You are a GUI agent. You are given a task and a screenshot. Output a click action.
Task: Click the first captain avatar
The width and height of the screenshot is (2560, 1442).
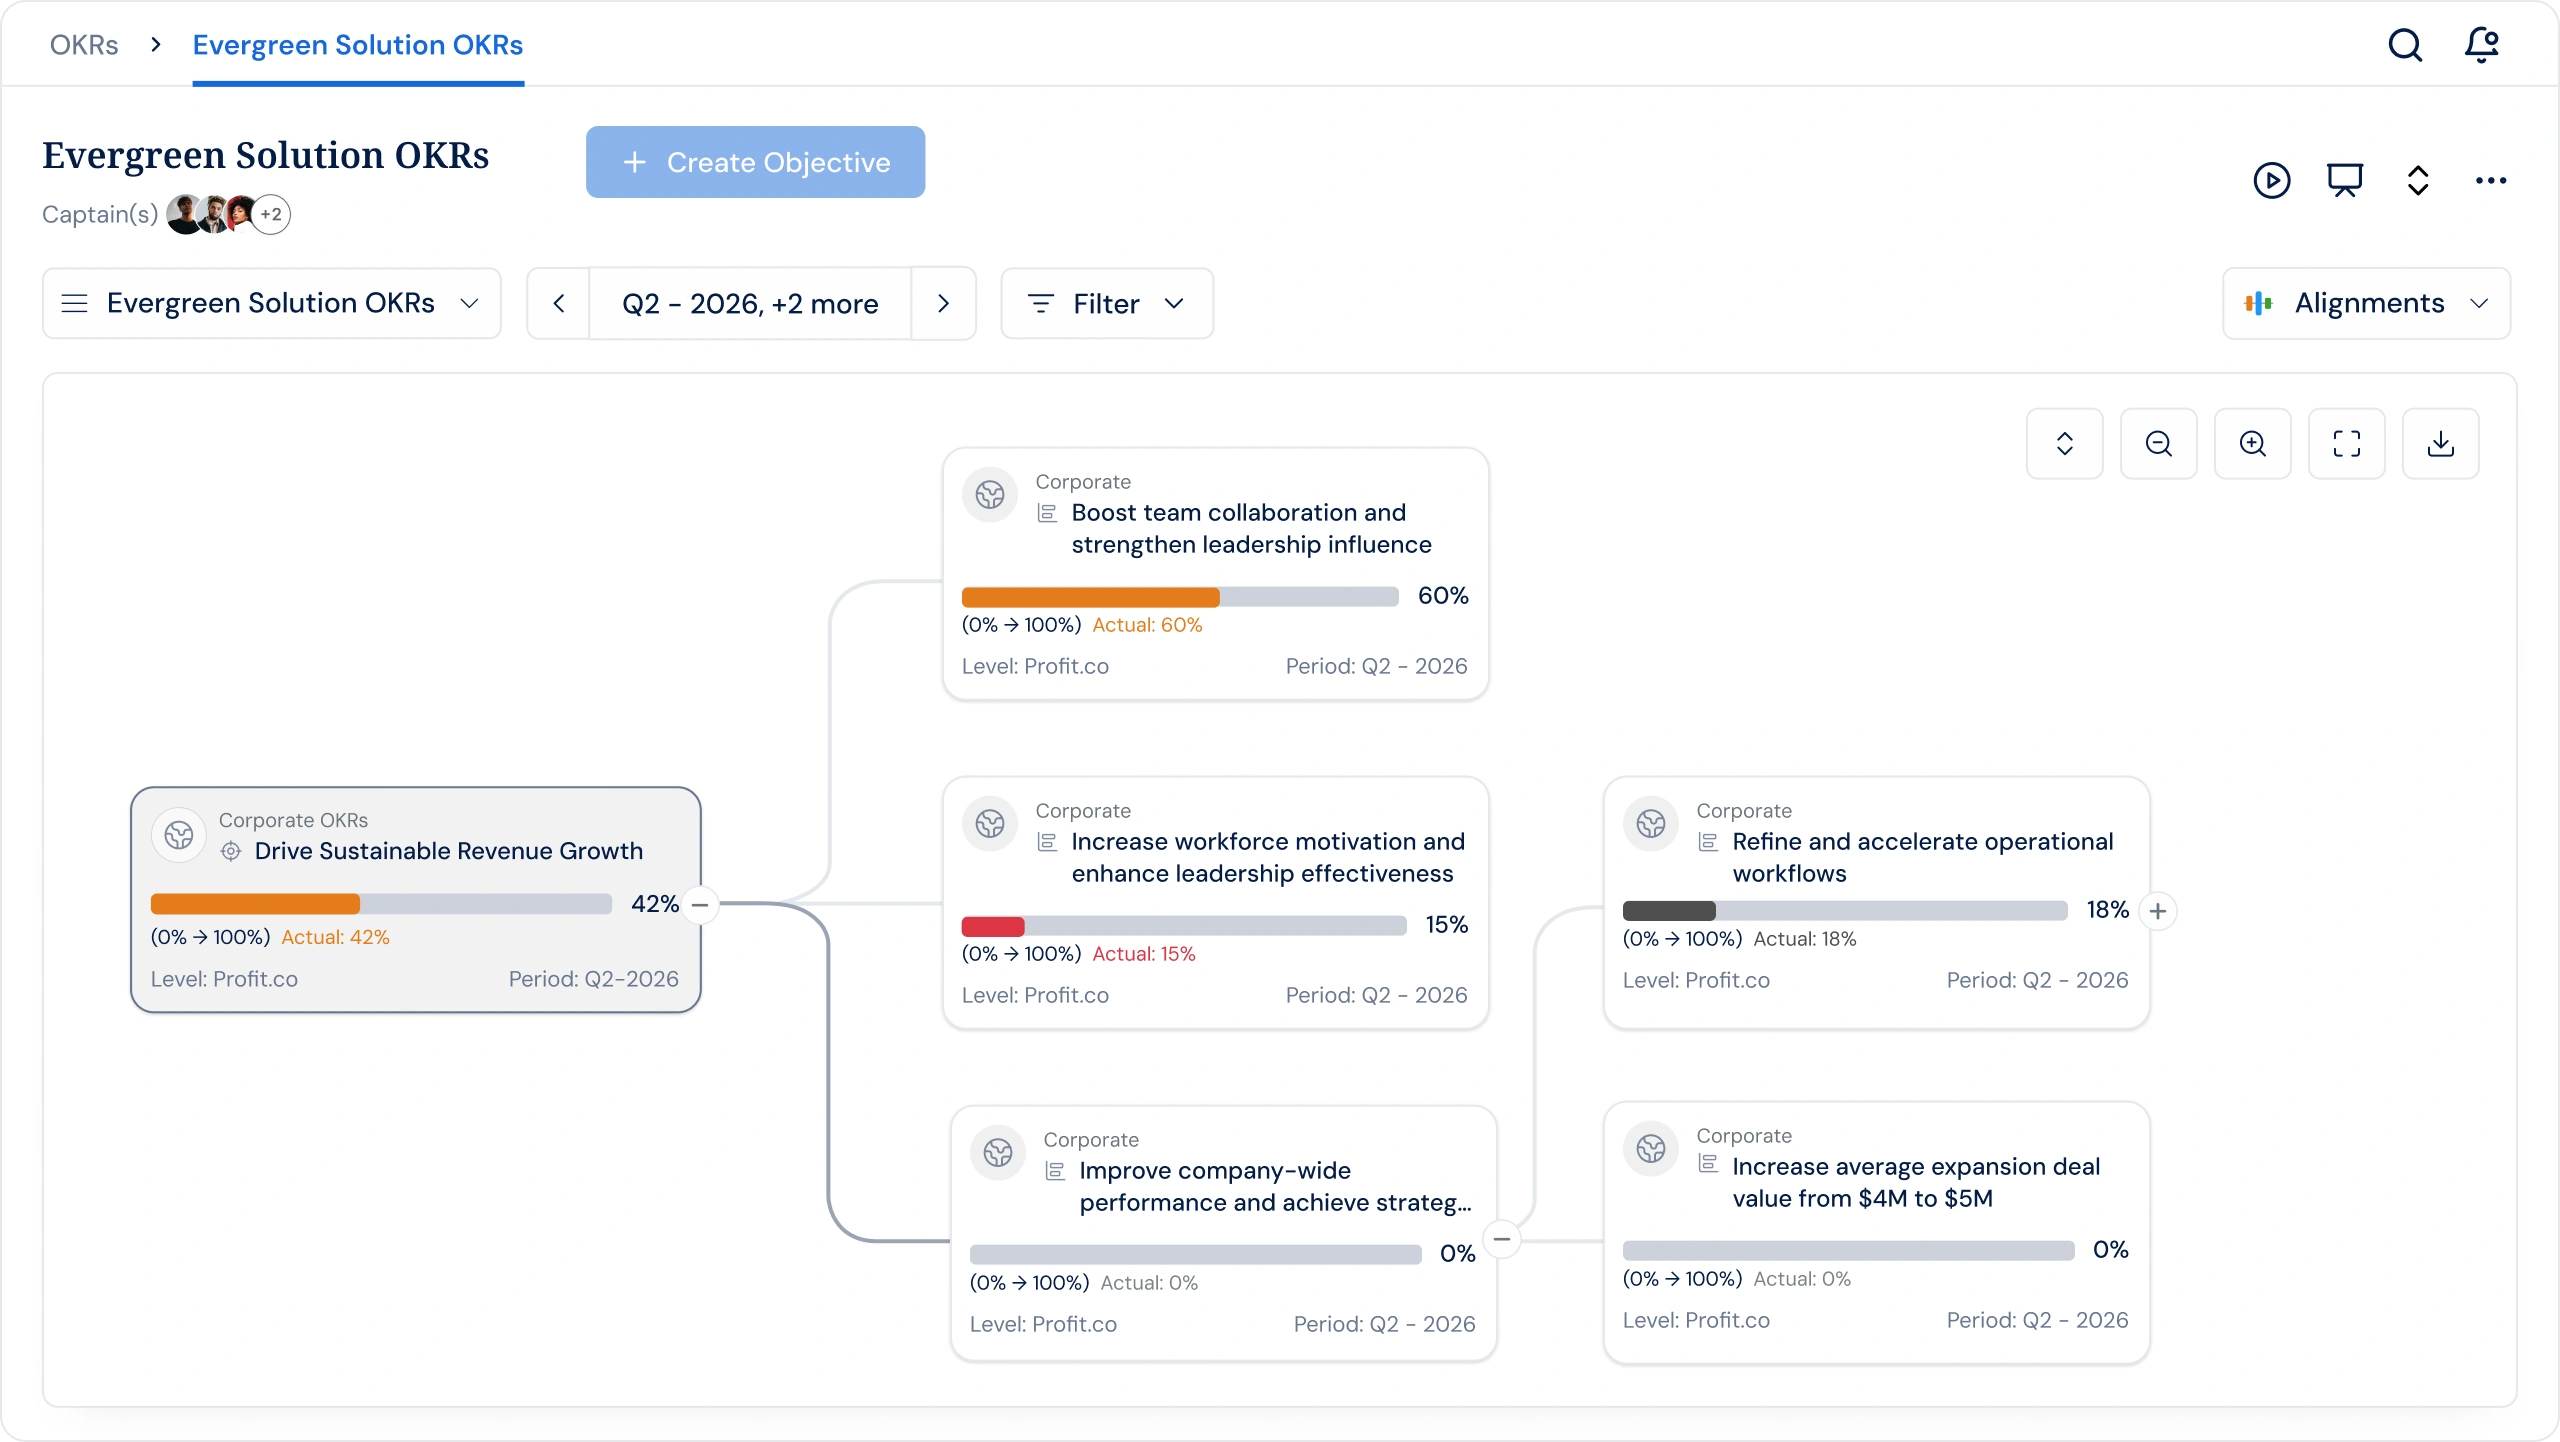click(x=184, y=214)
